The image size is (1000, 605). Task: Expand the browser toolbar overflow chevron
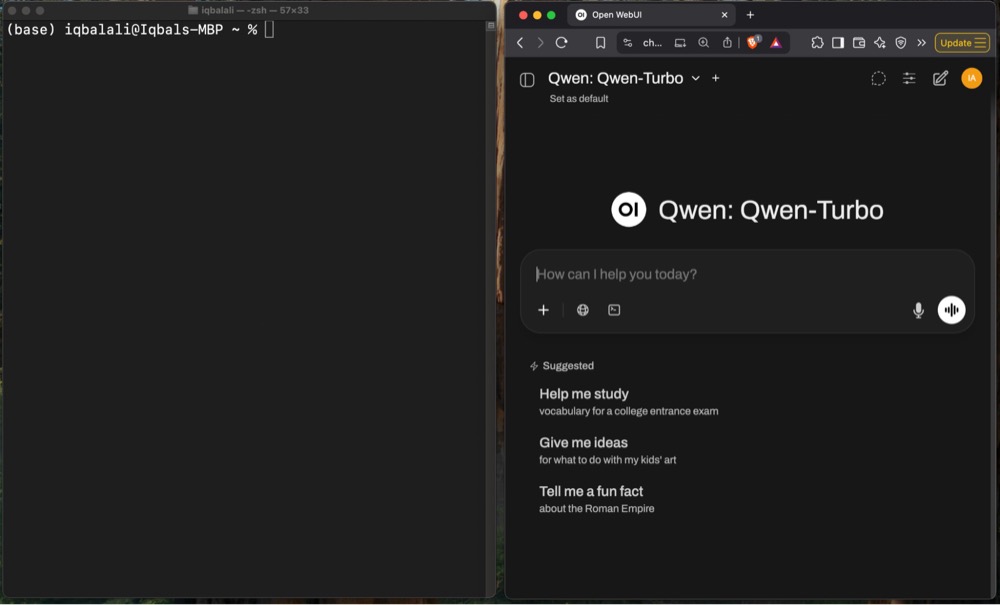pos(921,43)
